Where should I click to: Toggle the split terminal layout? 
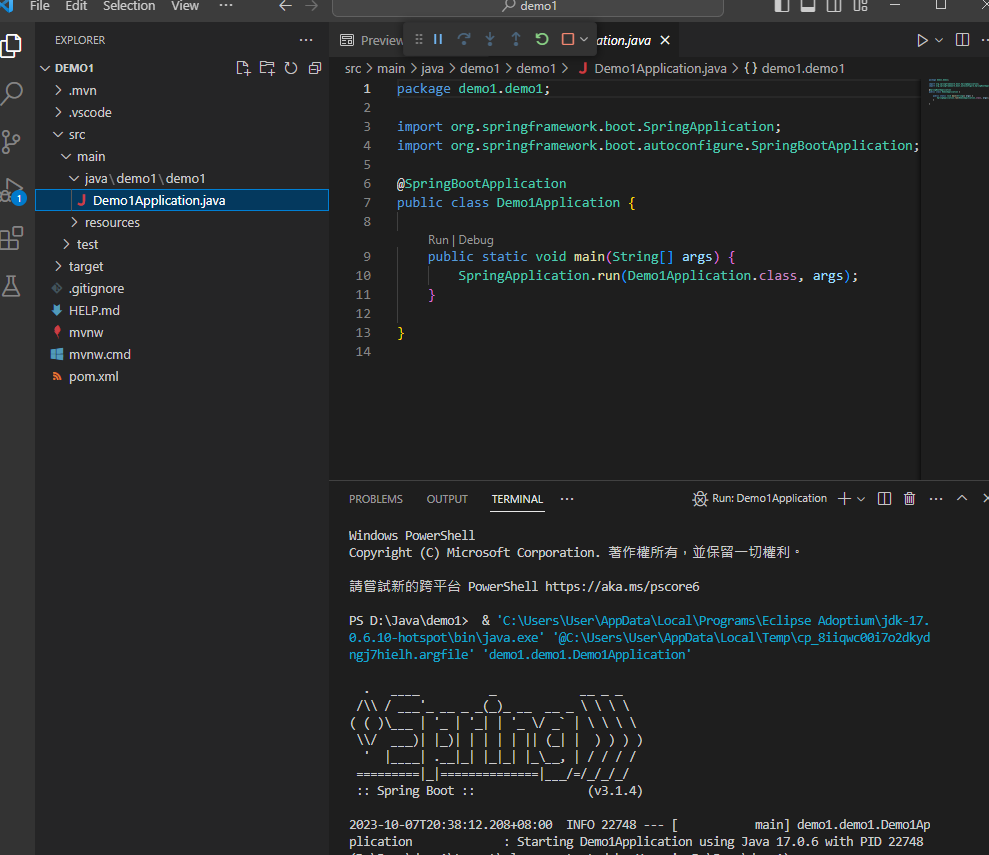point(884,499)
